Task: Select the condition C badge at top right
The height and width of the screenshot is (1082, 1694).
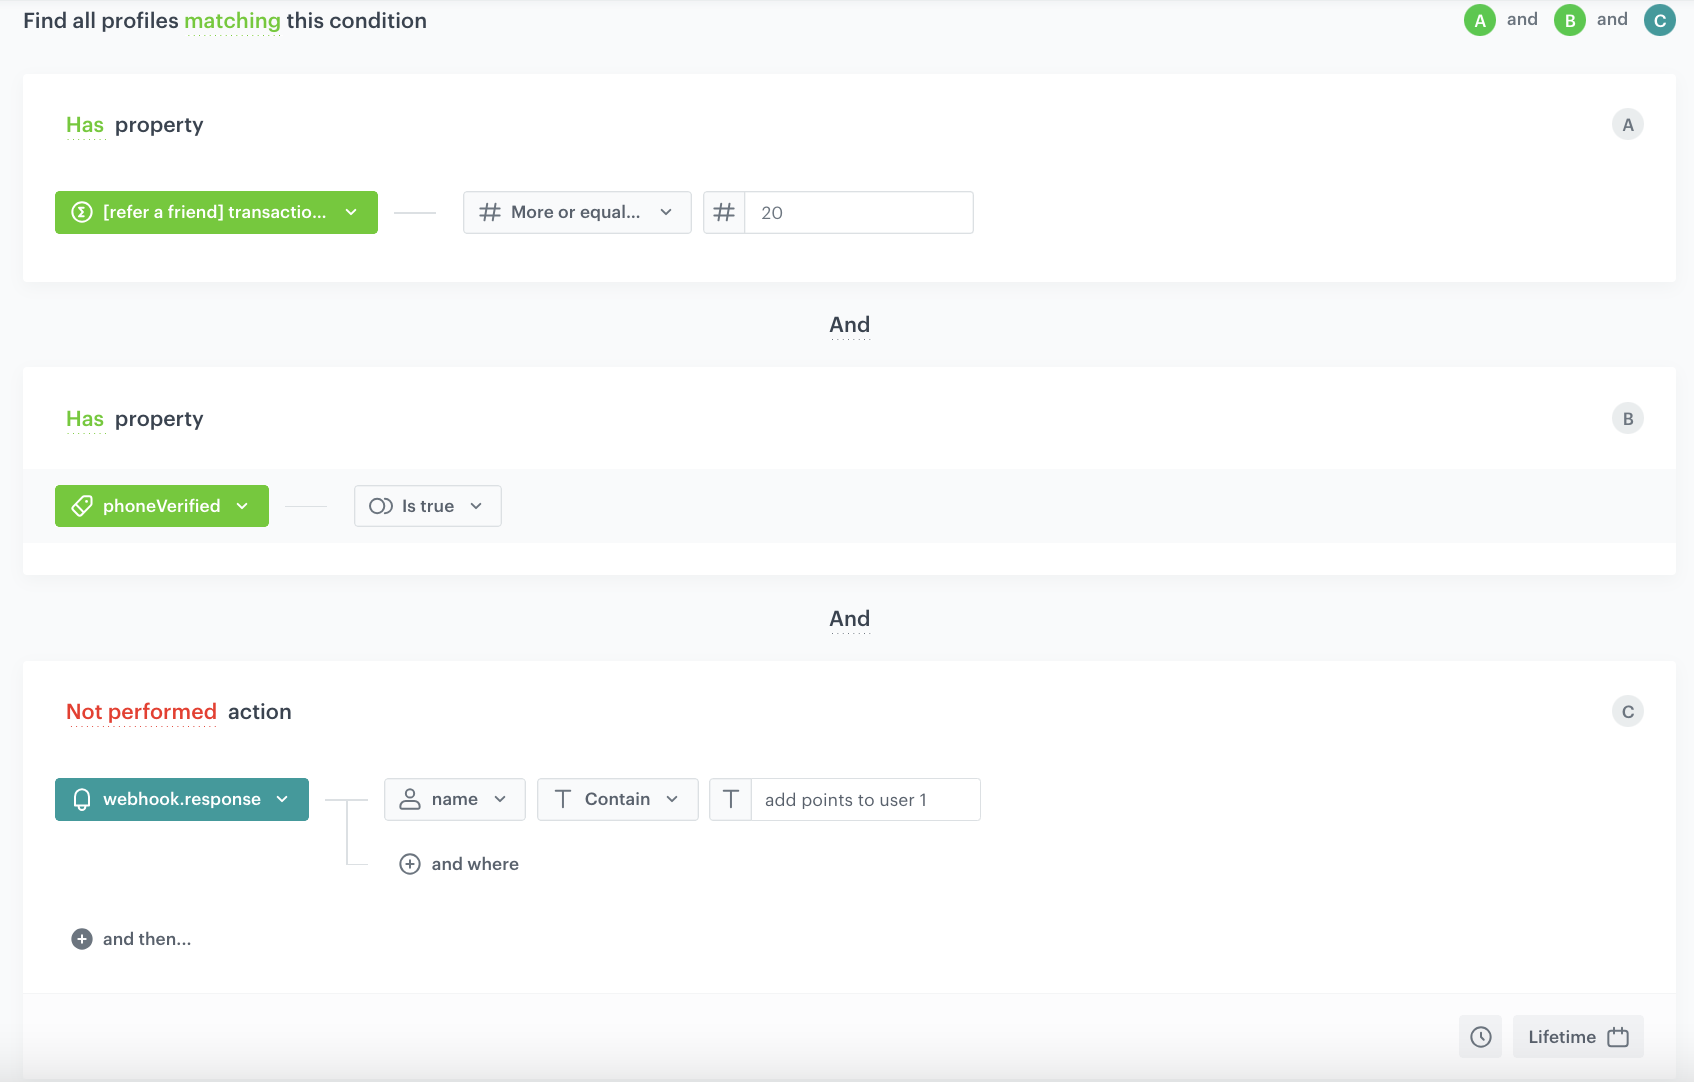Action: (1660, 19)
